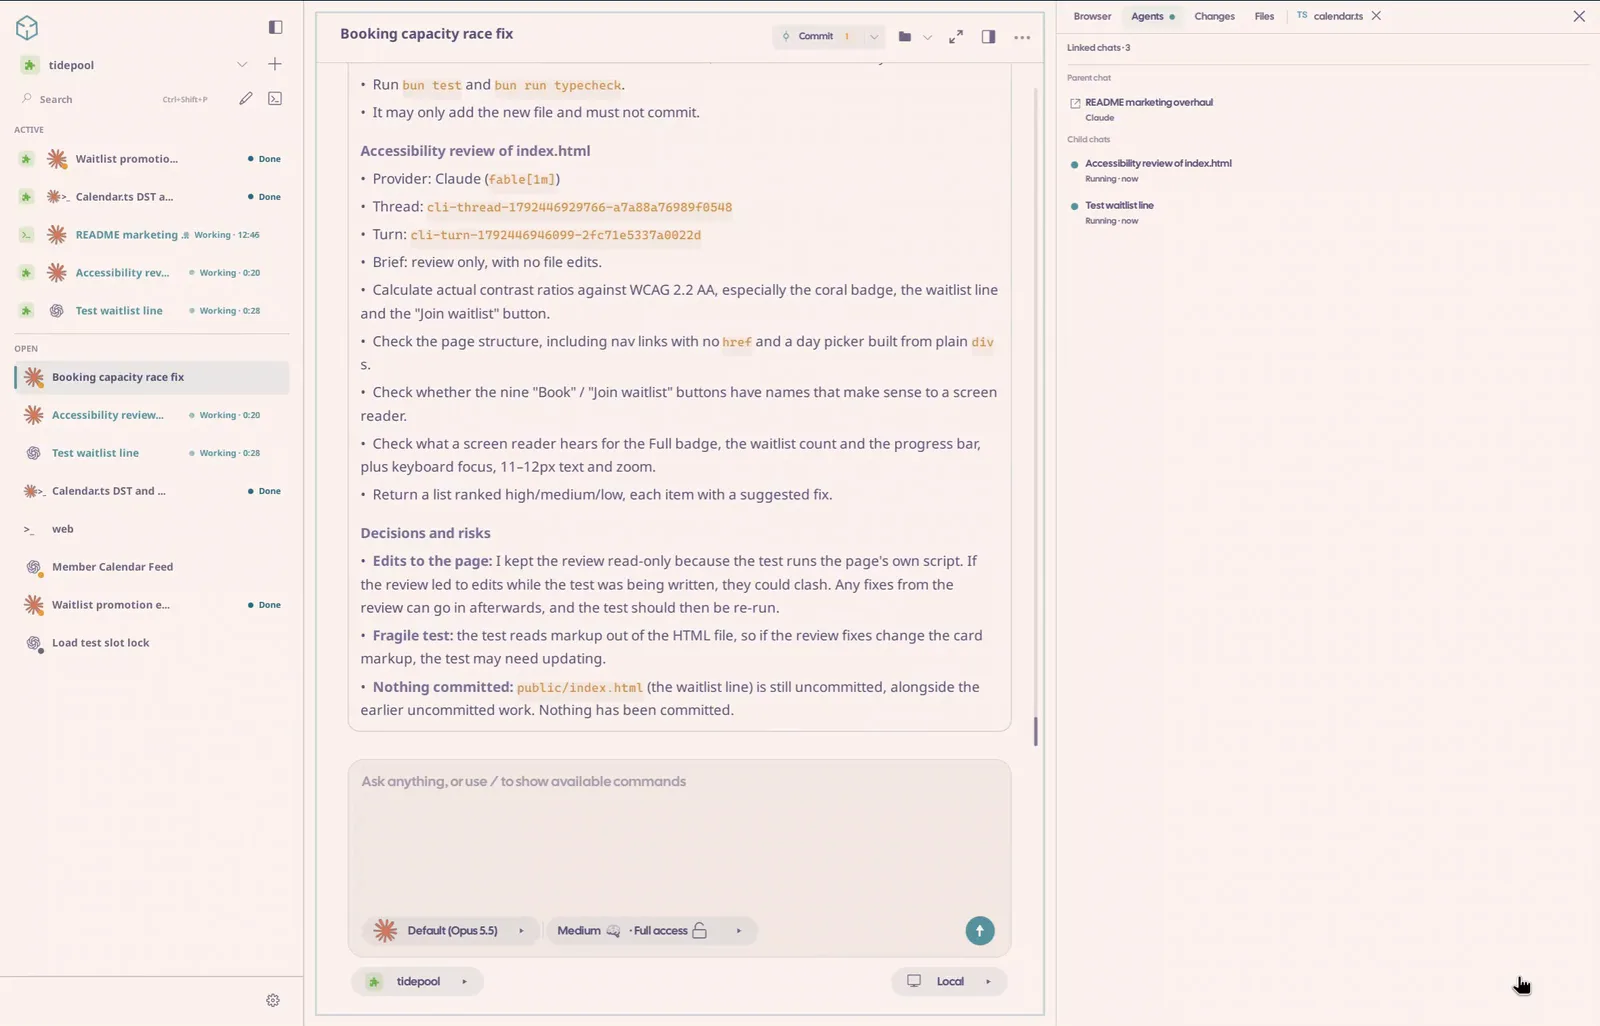This screenshot has width=1600, height=1026.
Task: Open README marketing active chat
Action: click(152, 235)
